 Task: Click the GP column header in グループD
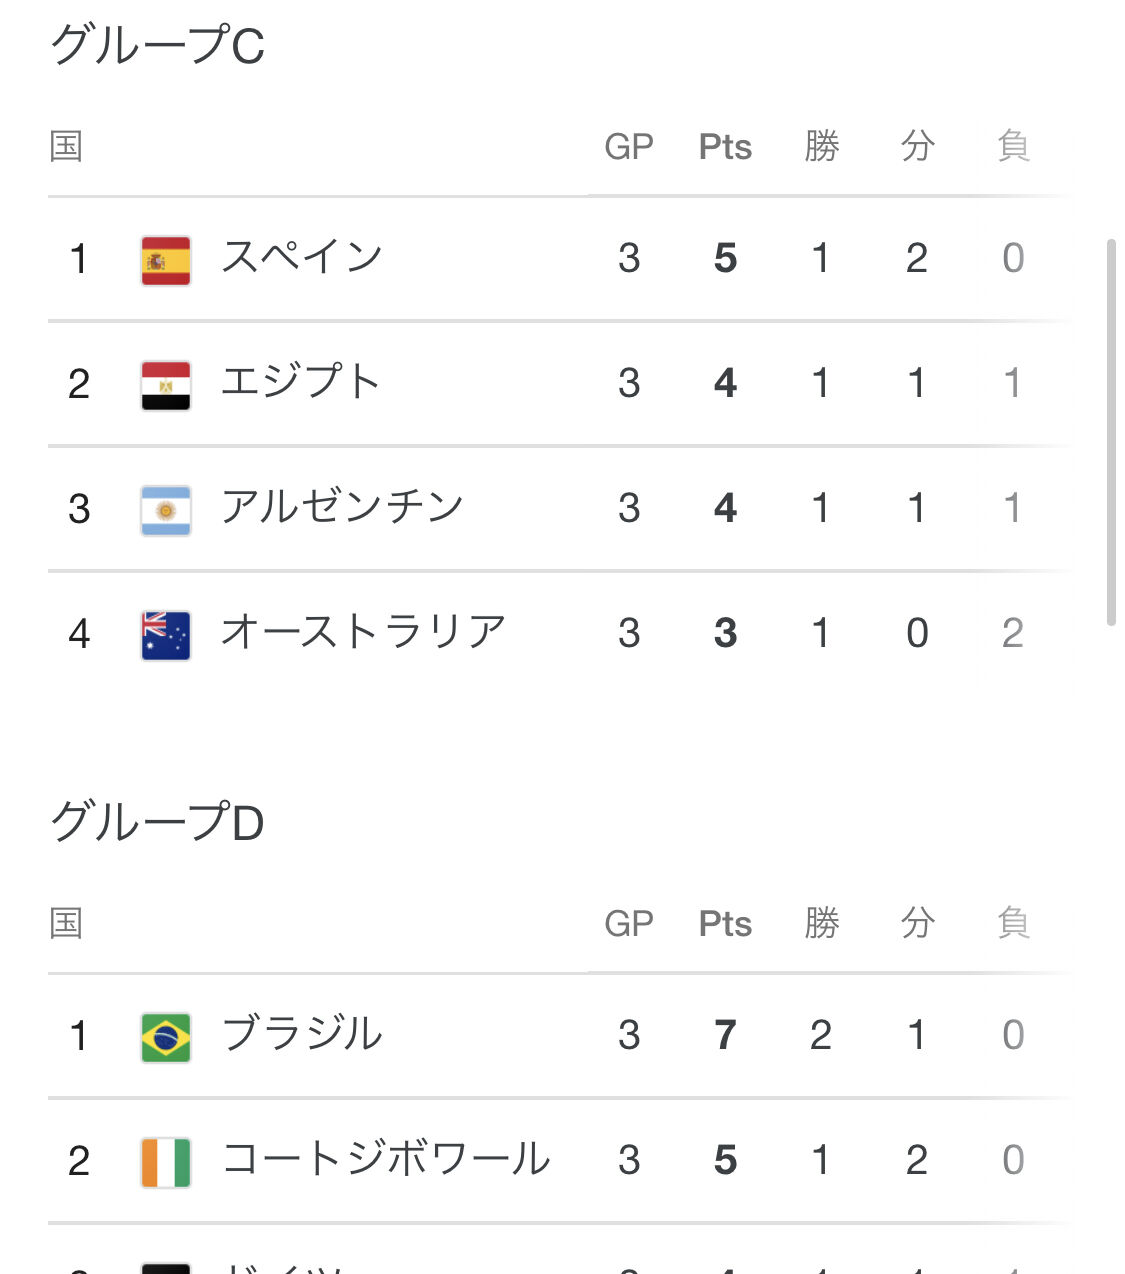click(x=628, y=924)
